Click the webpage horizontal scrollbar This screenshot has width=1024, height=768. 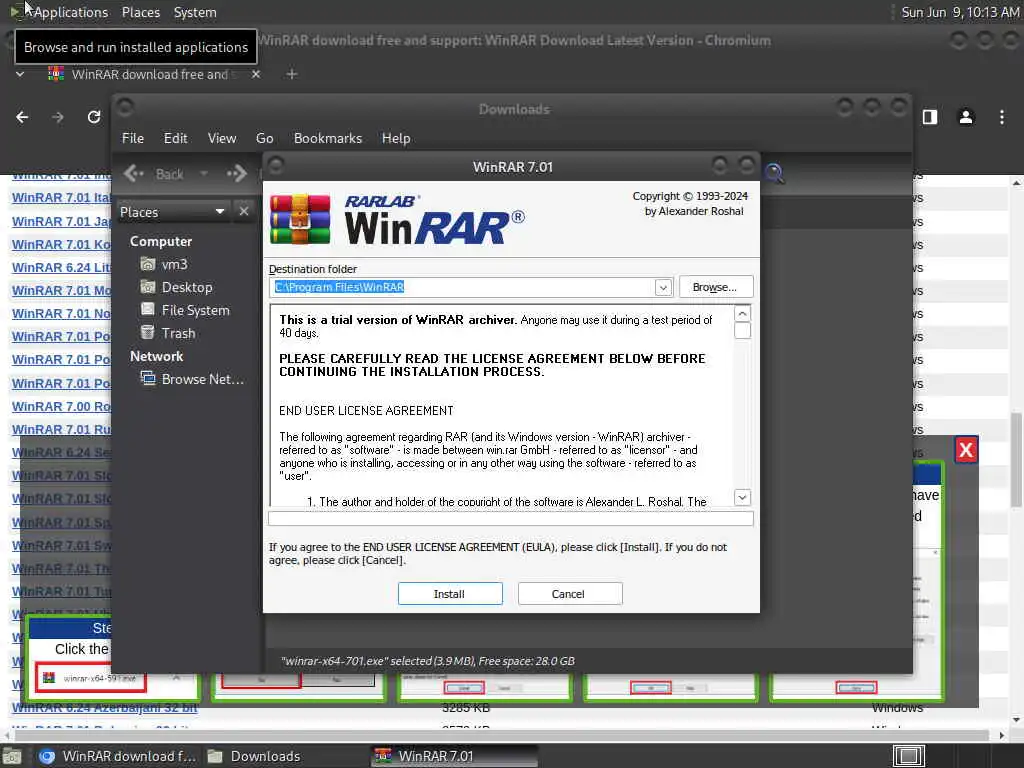pos(503,735)
